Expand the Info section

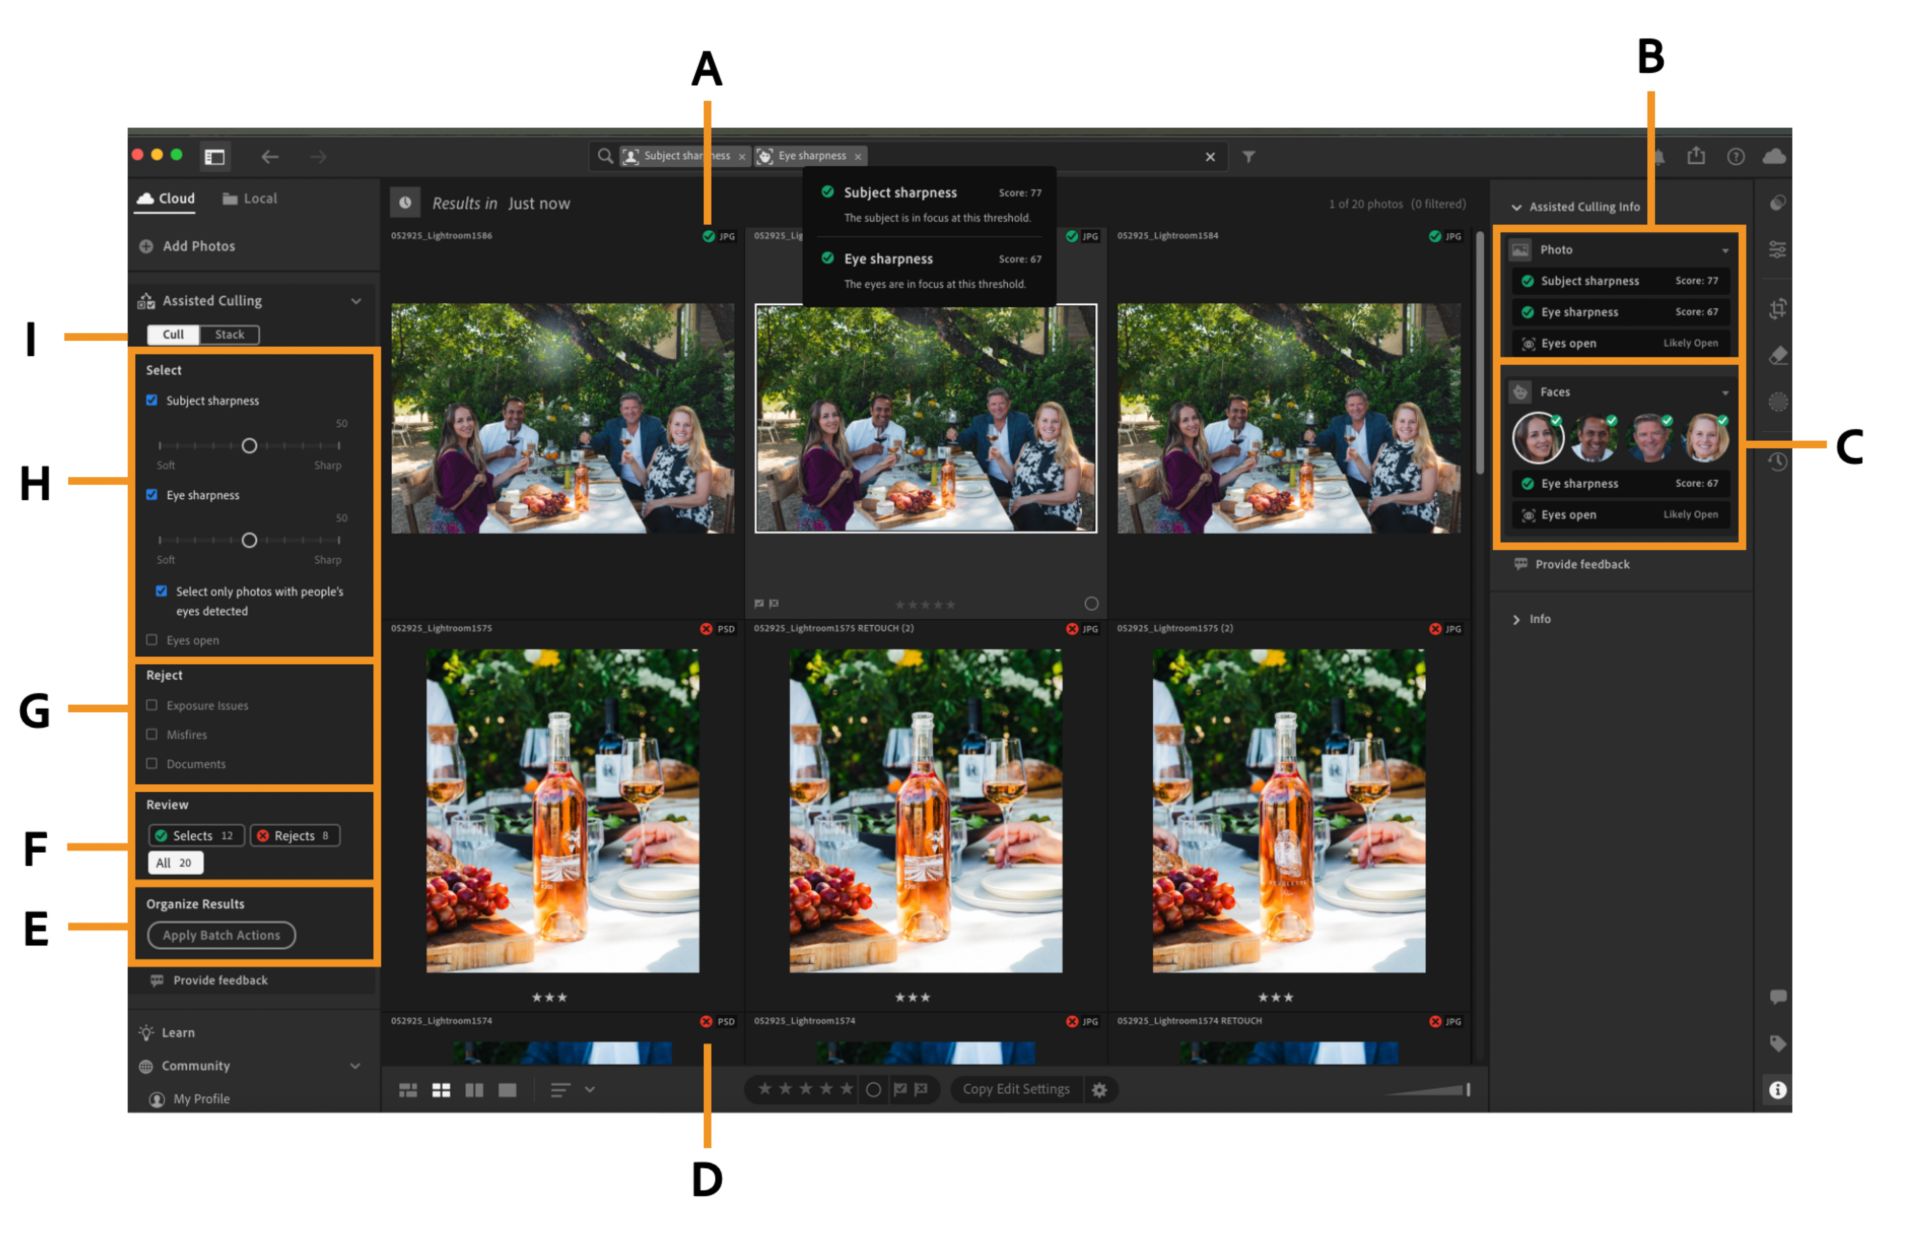point(1517,620)
